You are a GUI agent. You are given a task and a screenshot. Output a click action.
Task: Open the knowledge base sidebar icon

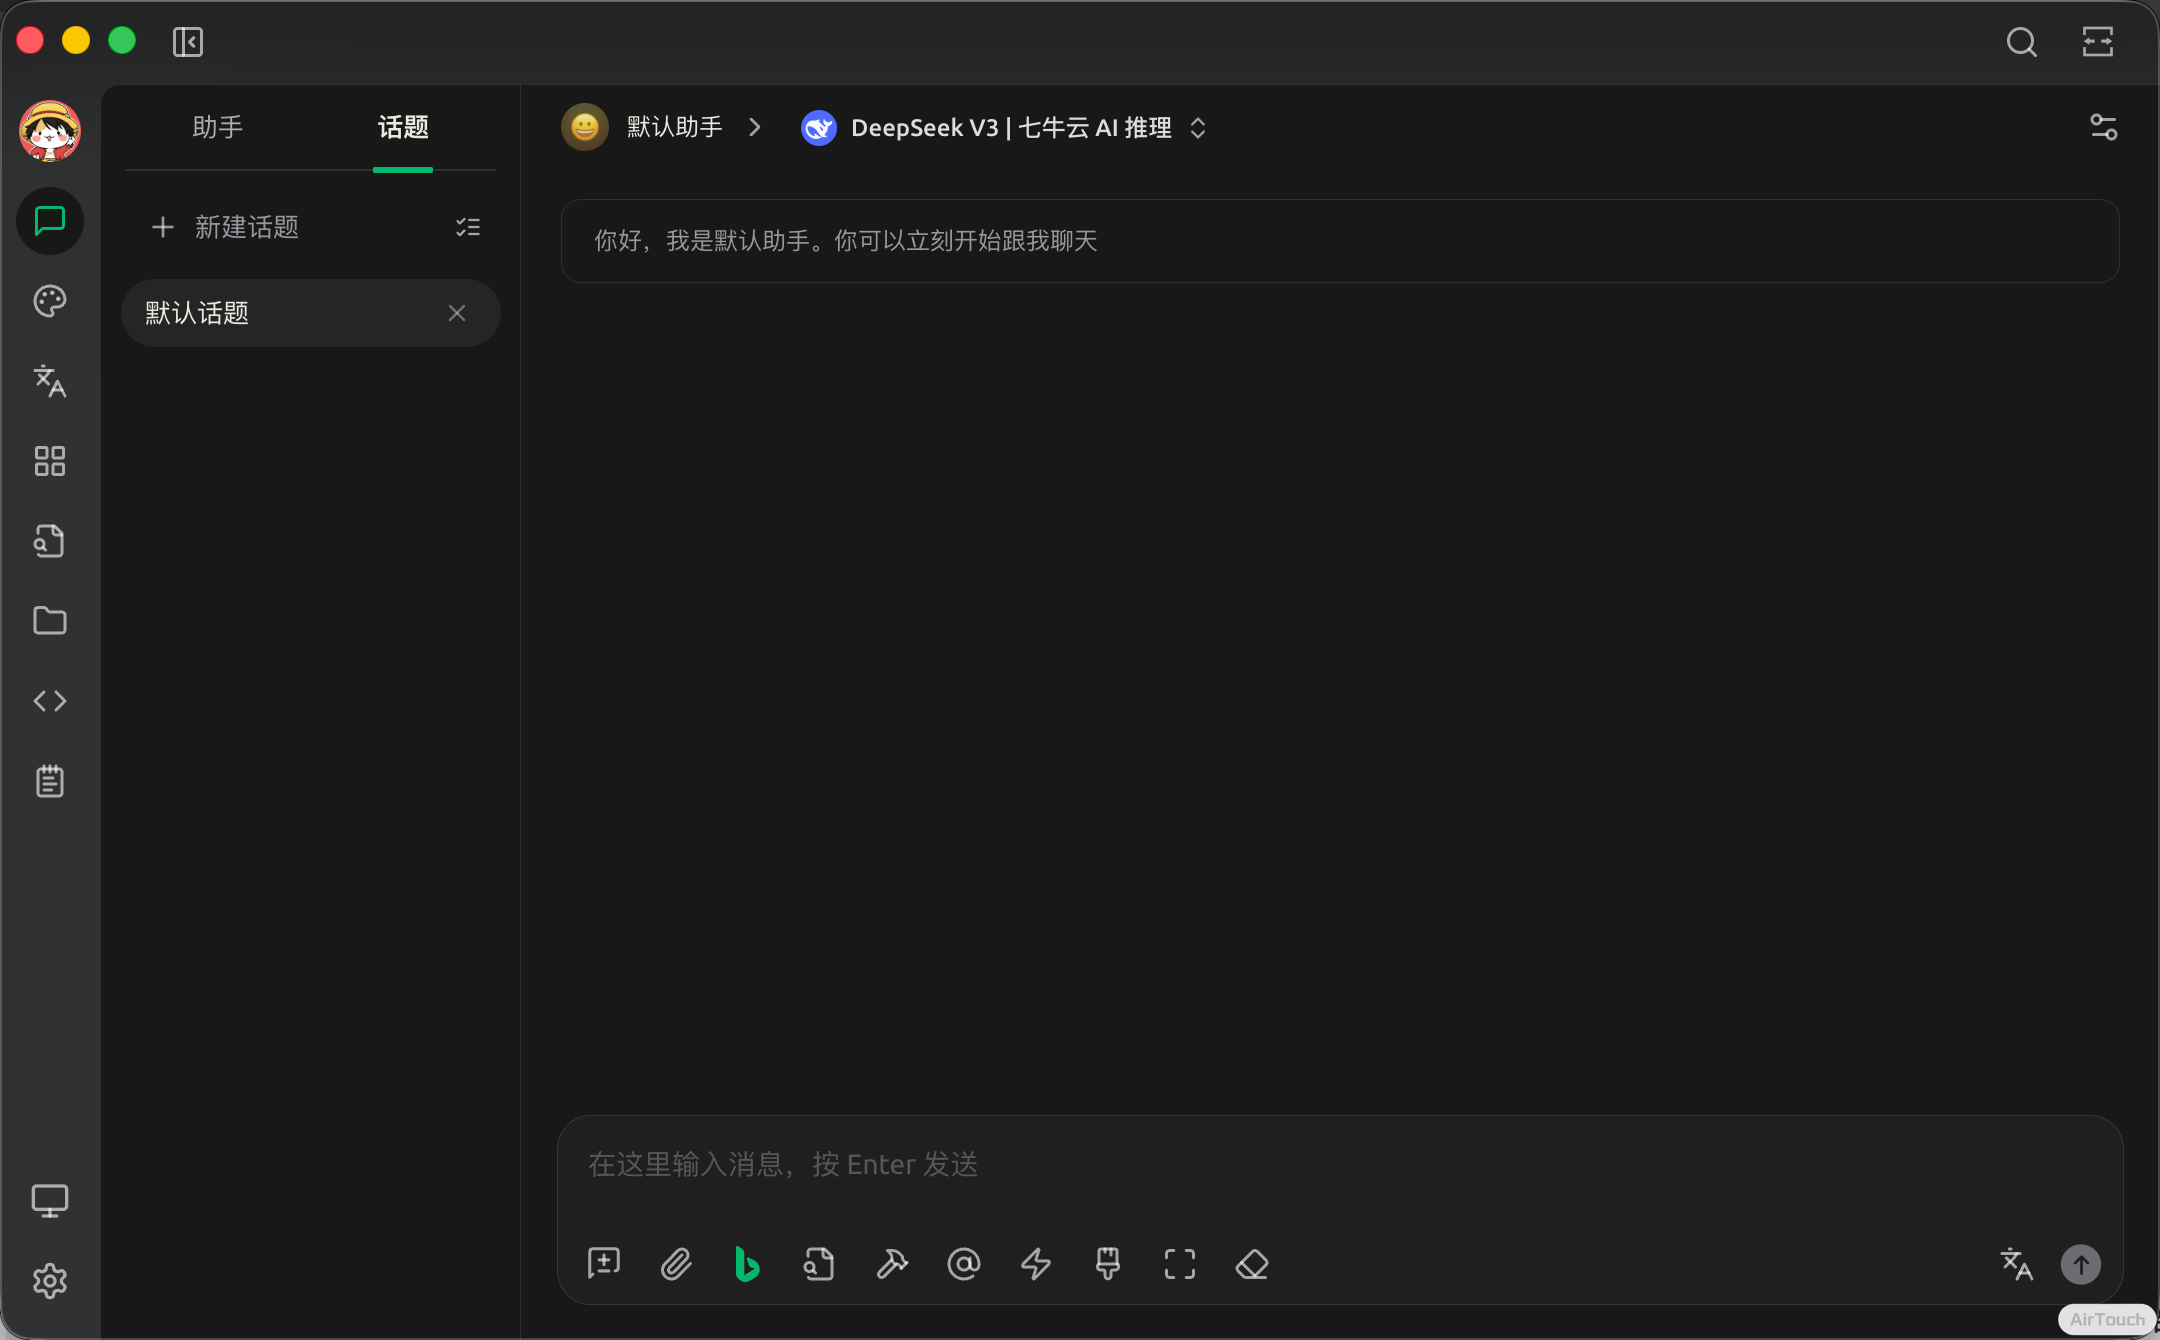[x=49, y=541]
